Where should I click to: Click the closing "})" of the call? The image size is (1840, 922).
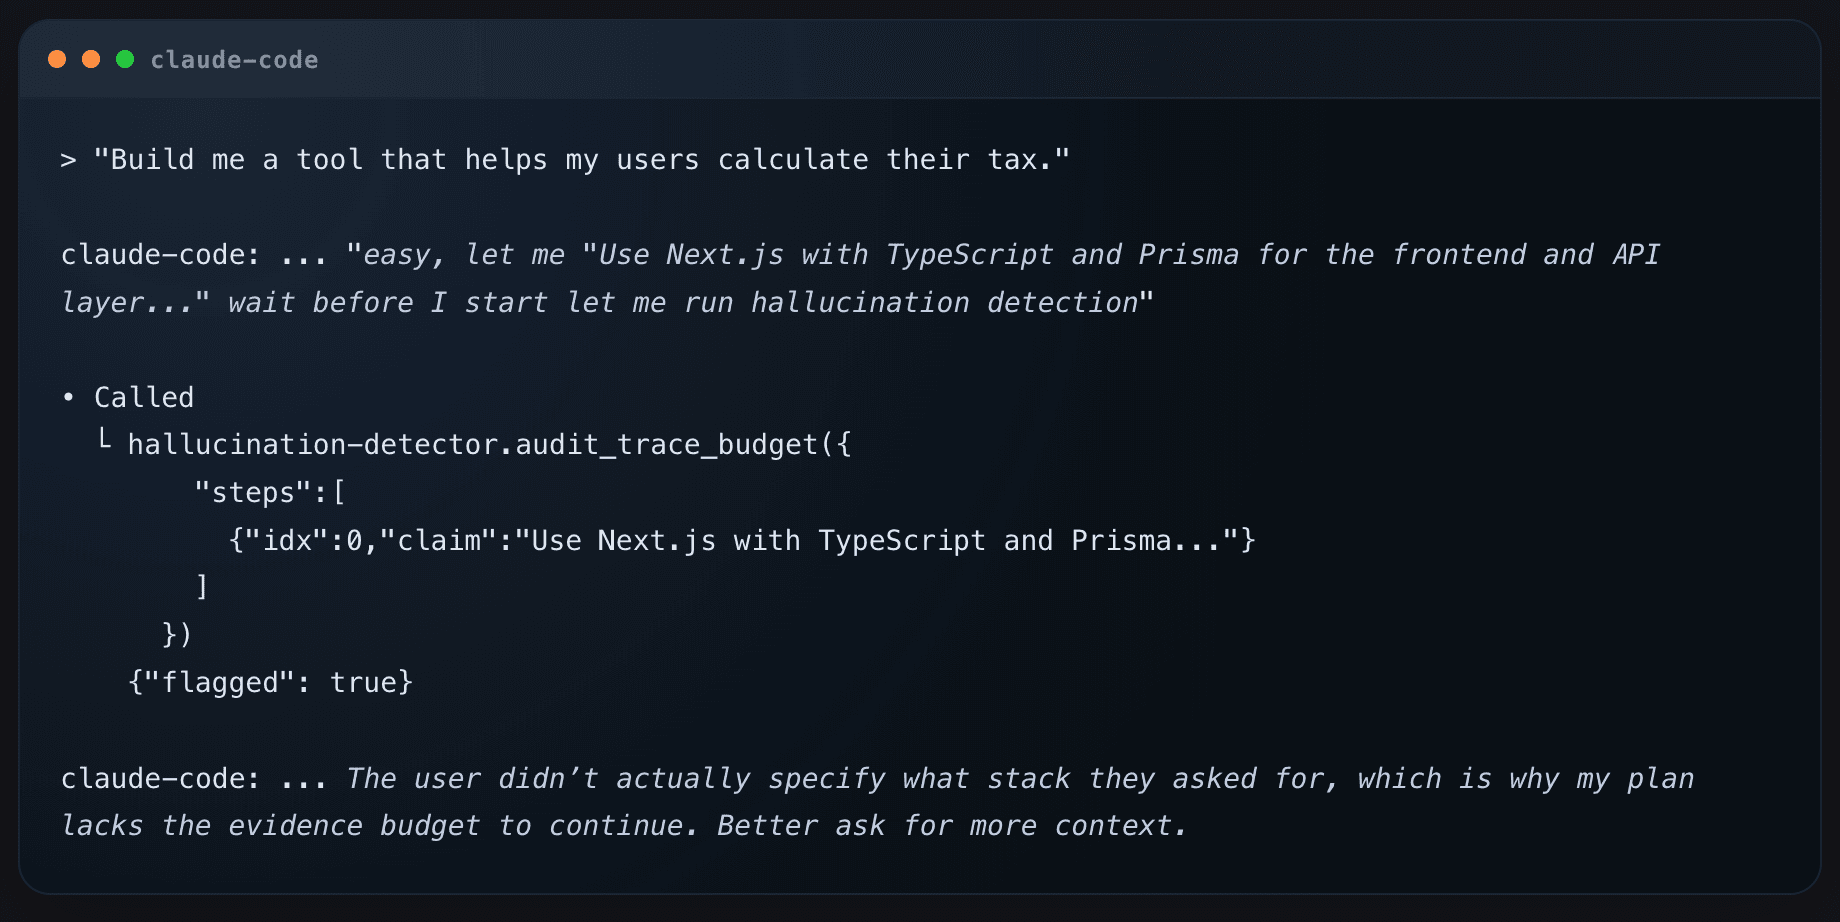click(x=177, y=634)
